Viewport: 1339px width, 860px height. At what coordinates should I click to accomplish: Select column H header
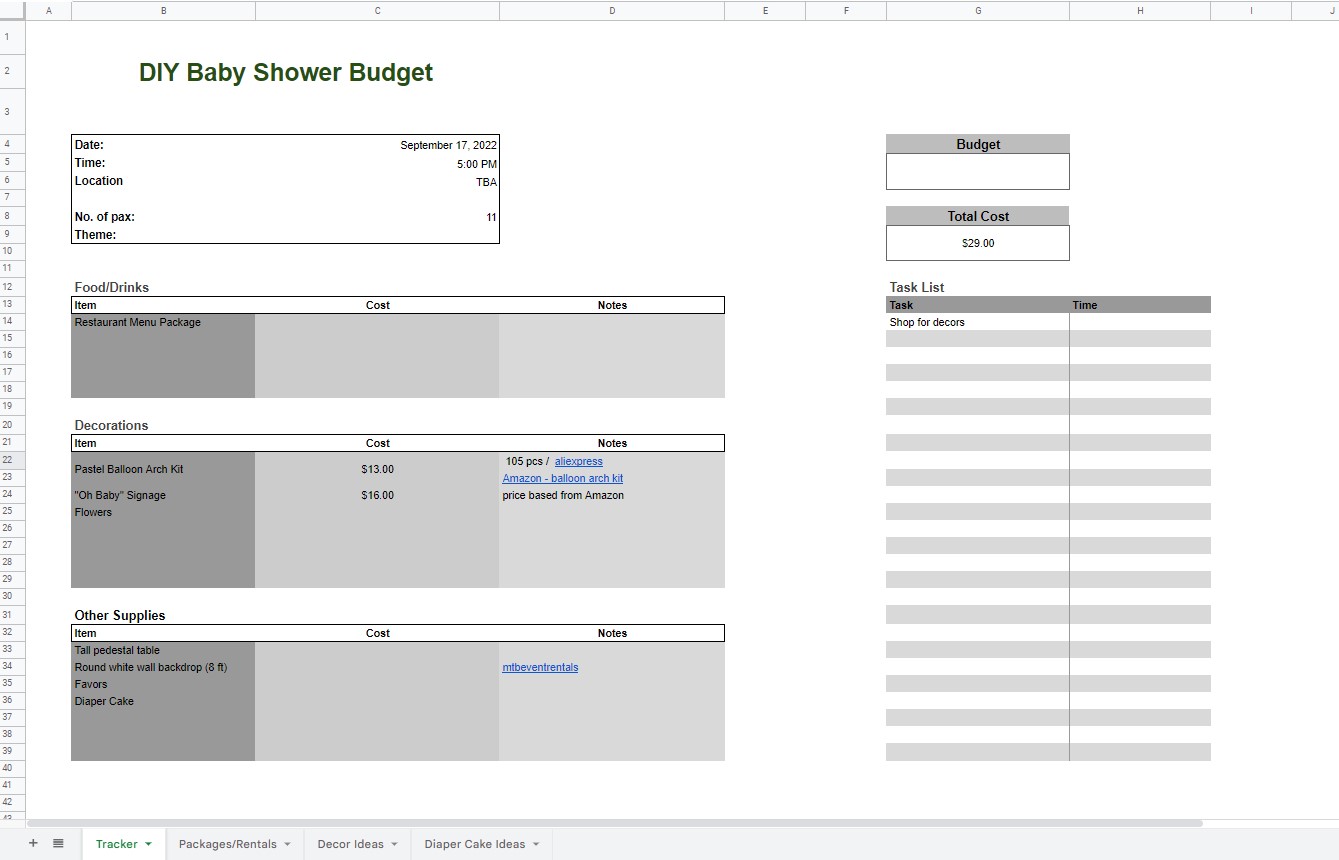pyautogui.click(x=1140, y=10)
